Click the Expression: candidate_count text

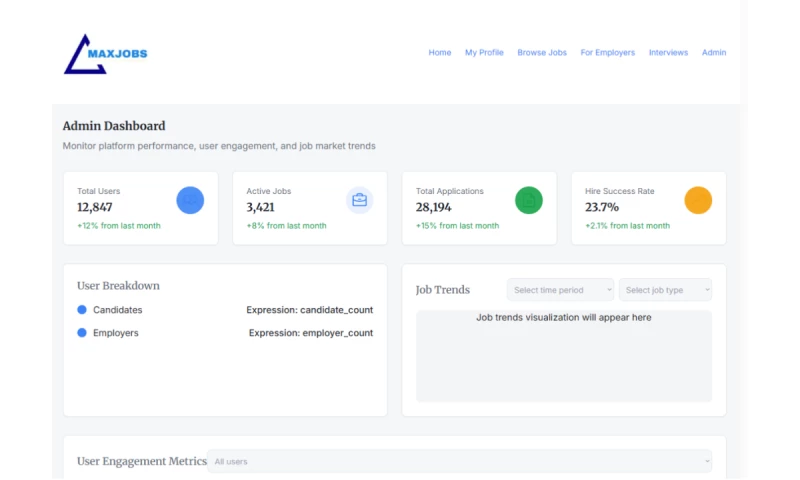point(310,310)
